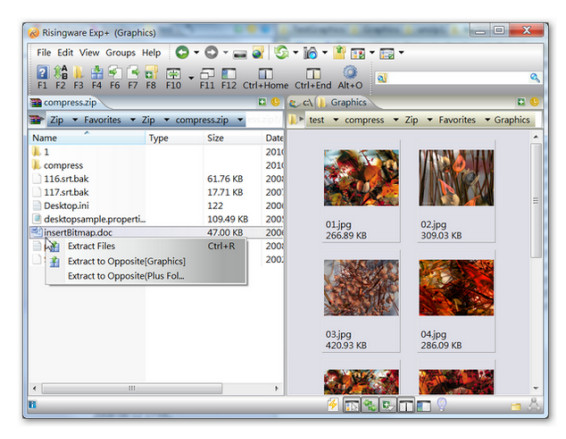Click the F4 toolbar icon

point(96,73)
